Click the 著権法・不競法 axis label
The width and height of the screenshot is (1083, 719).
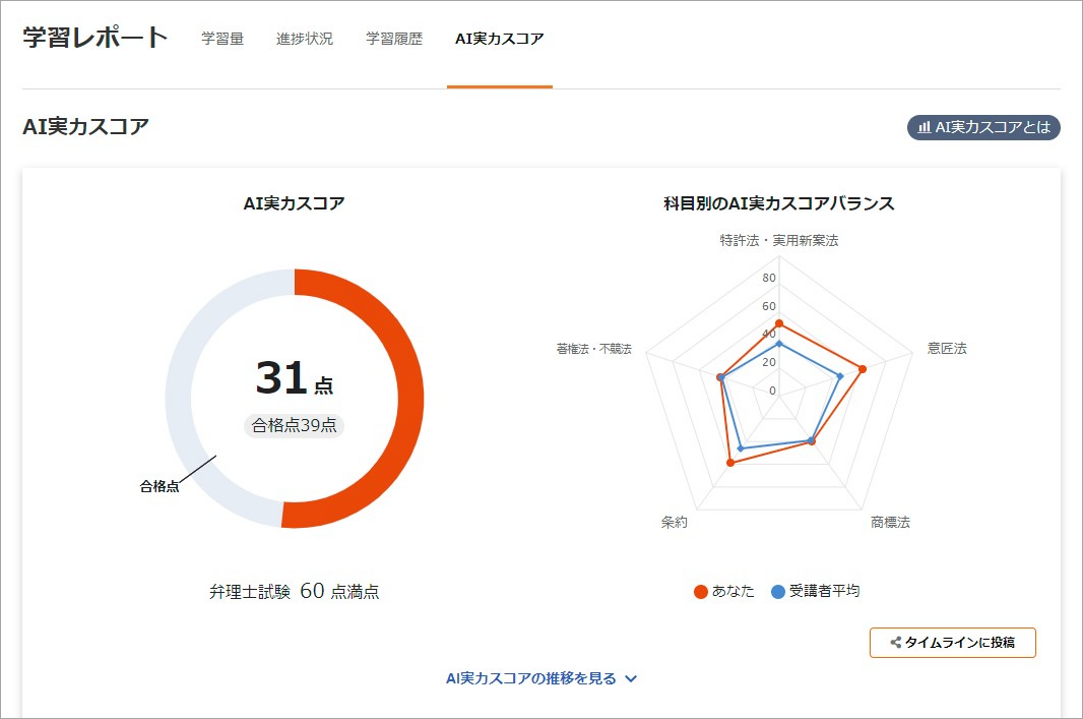coord(594,349)
